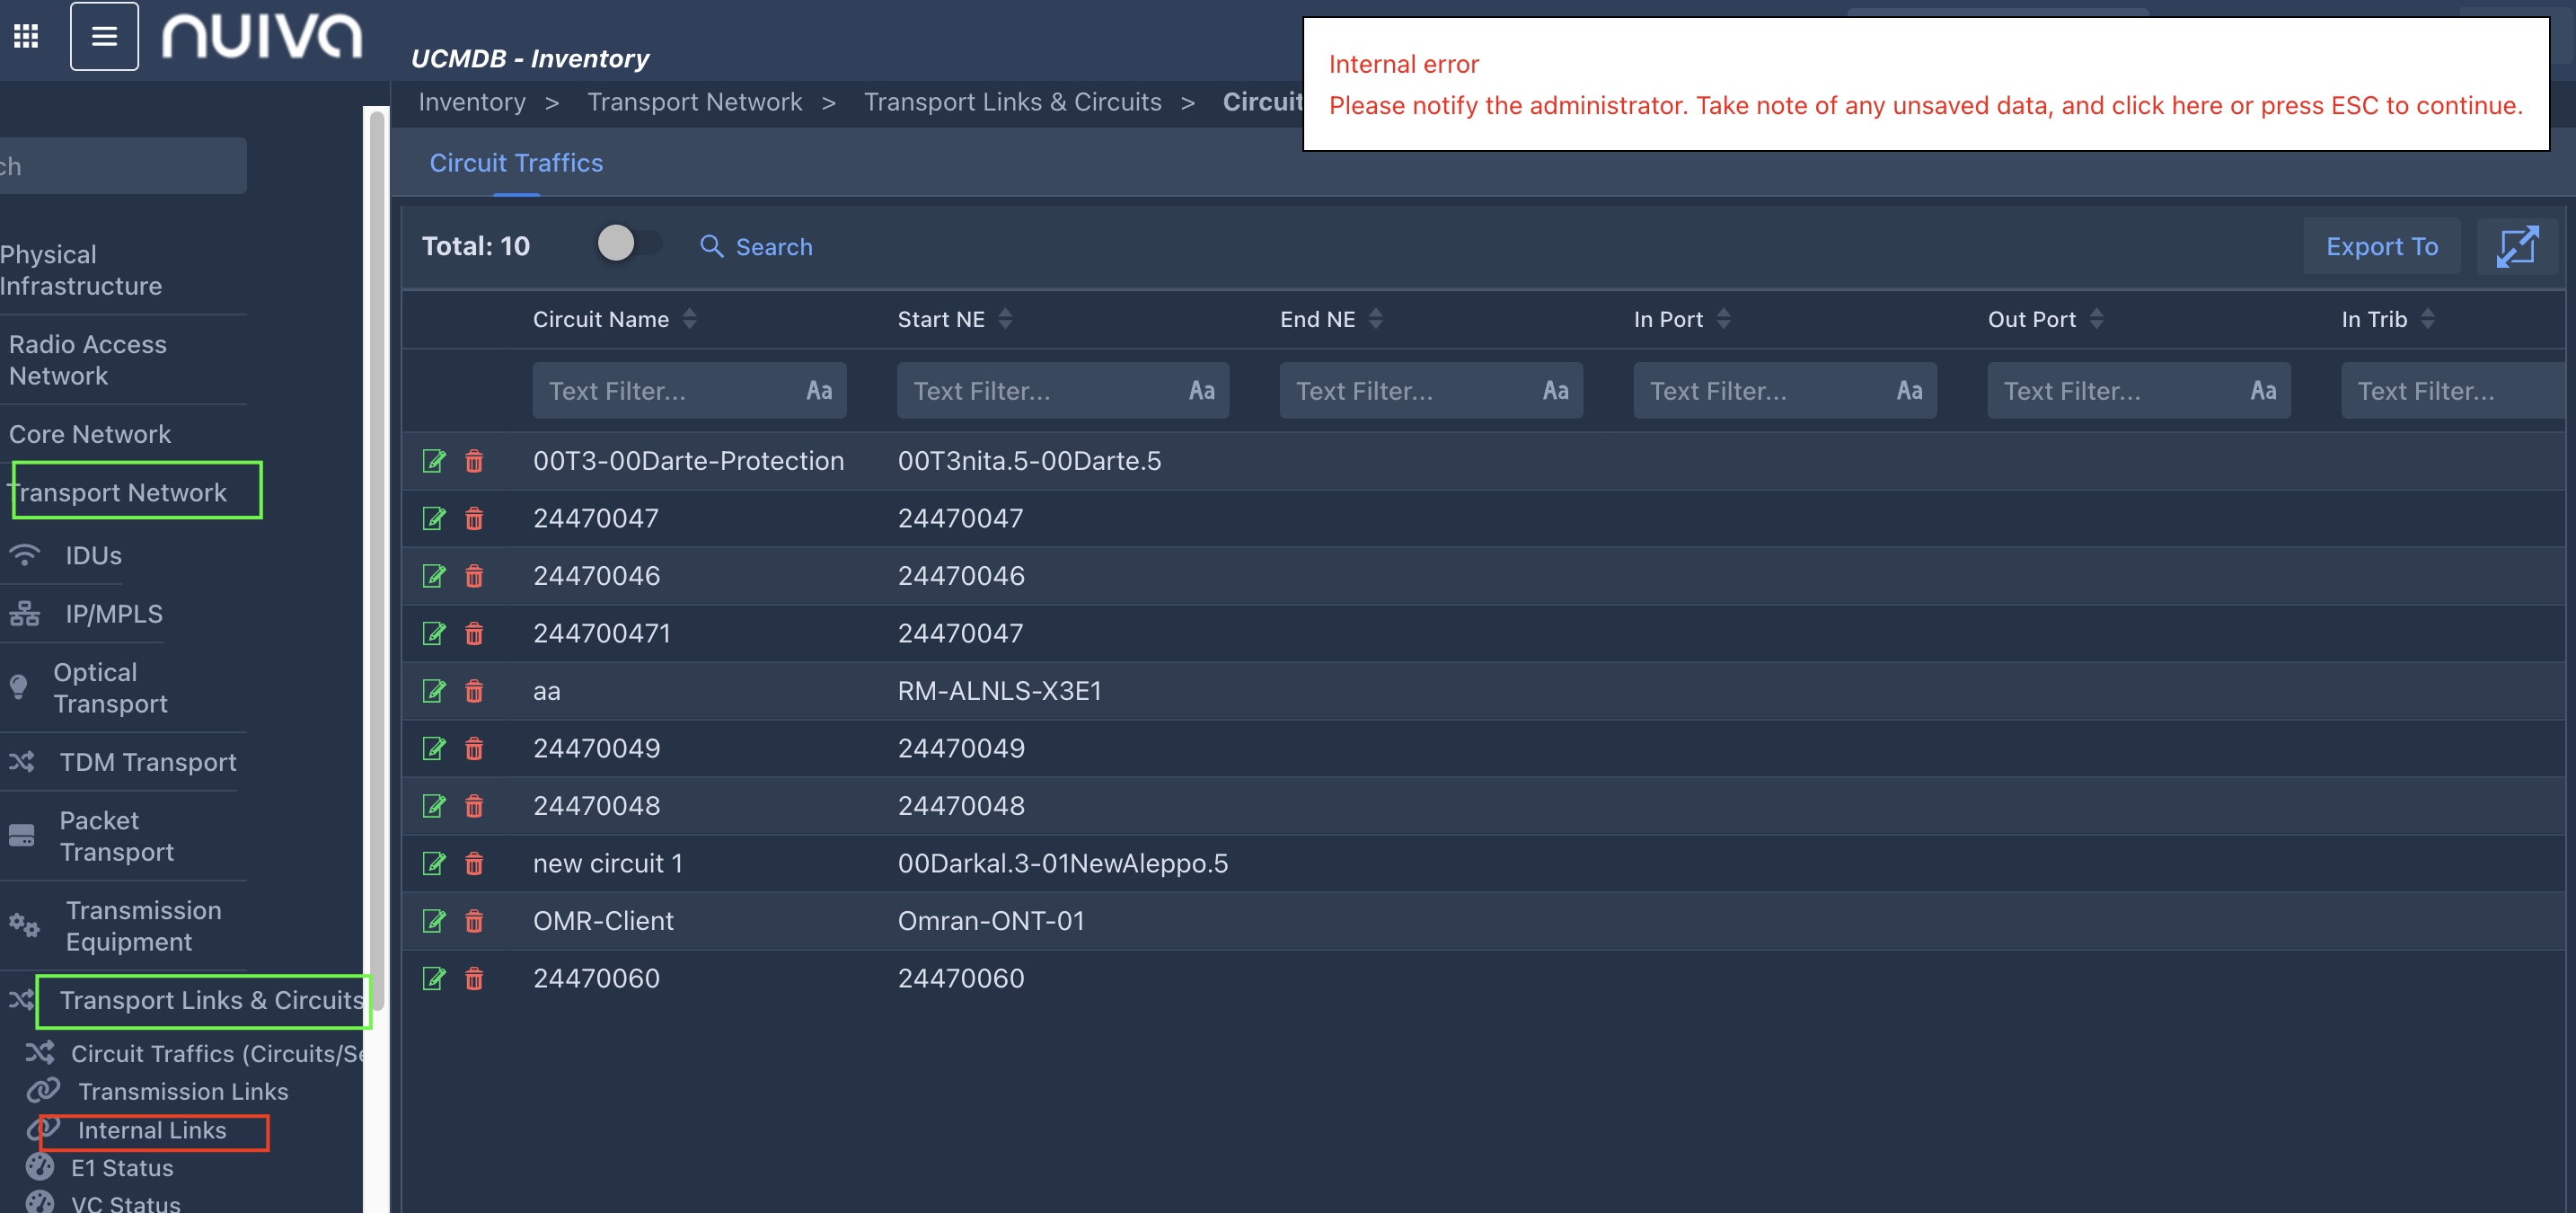Screen dimensions: 2576x1213
Task: Click the Export To button
Action: pyautogui.click(x=2381, y=246)
